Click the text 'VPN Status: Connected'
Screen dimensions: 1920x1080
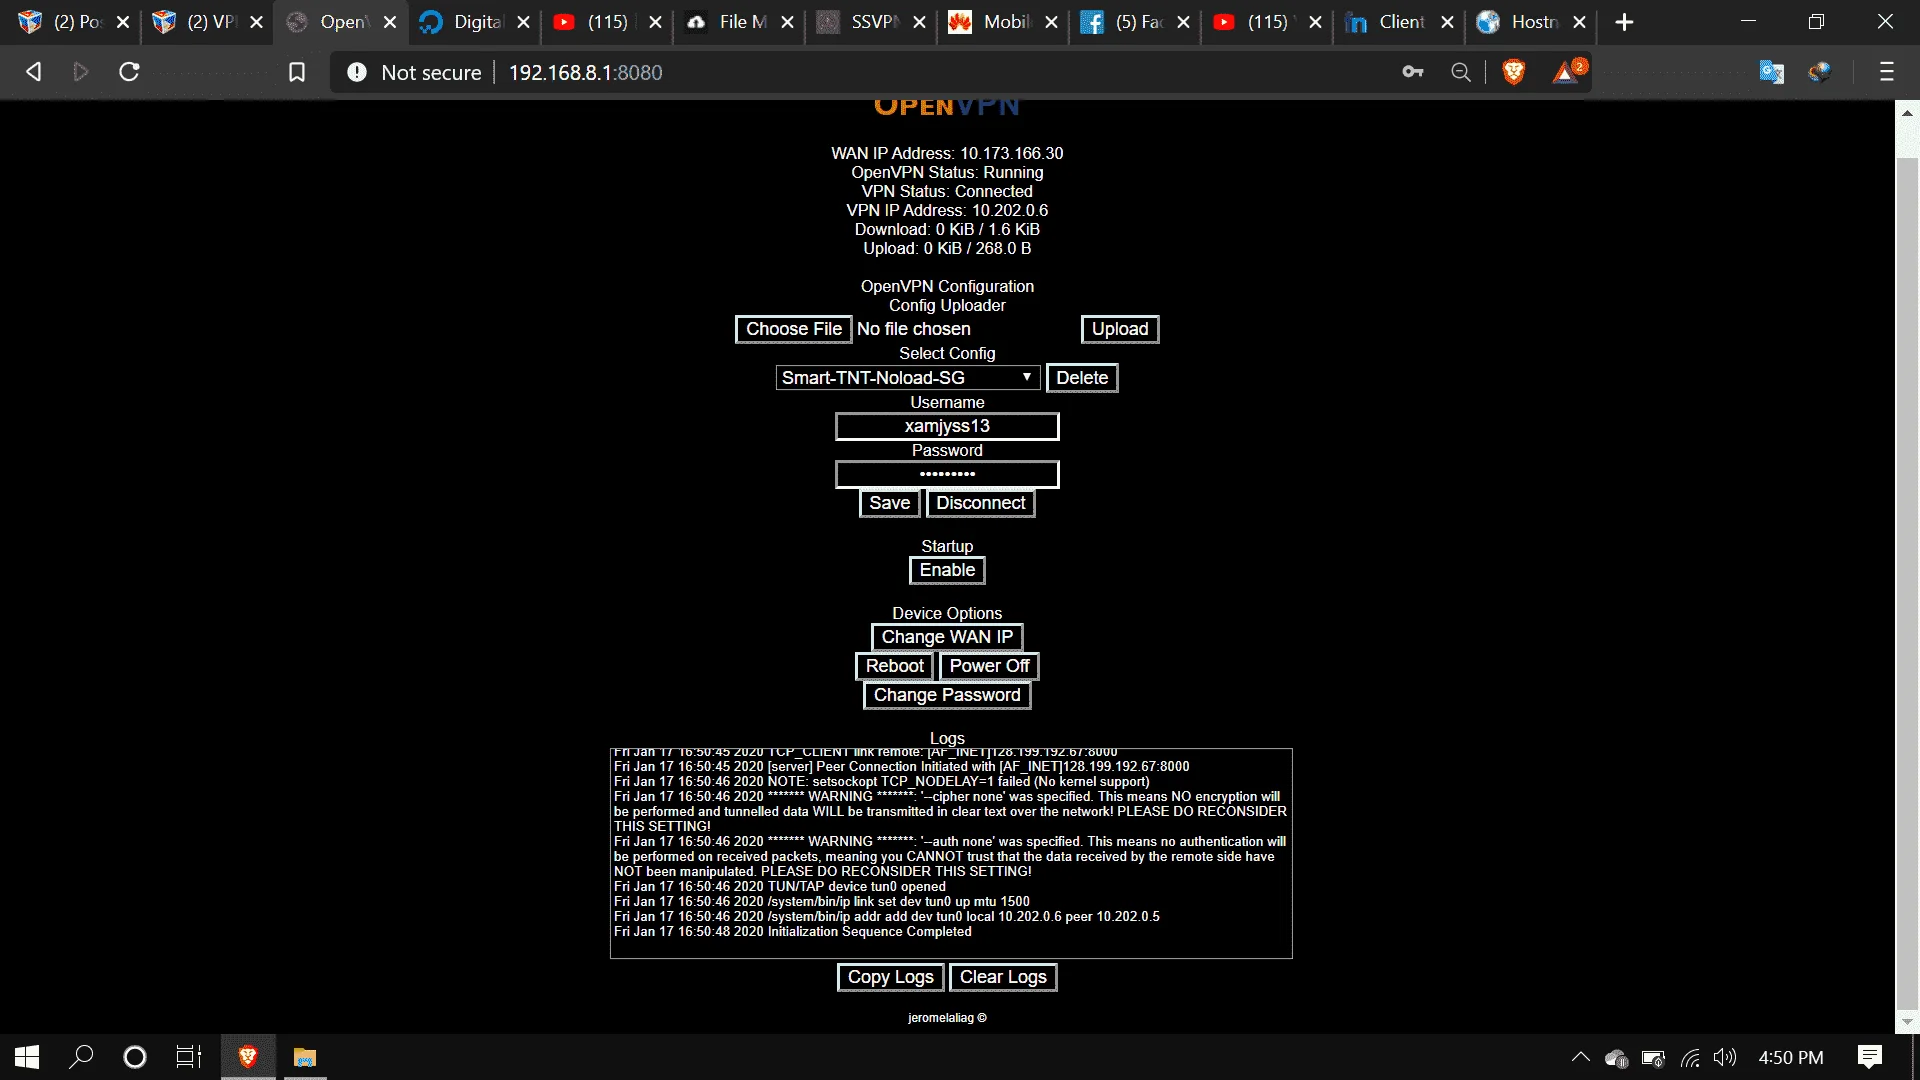tap(947, 191)
